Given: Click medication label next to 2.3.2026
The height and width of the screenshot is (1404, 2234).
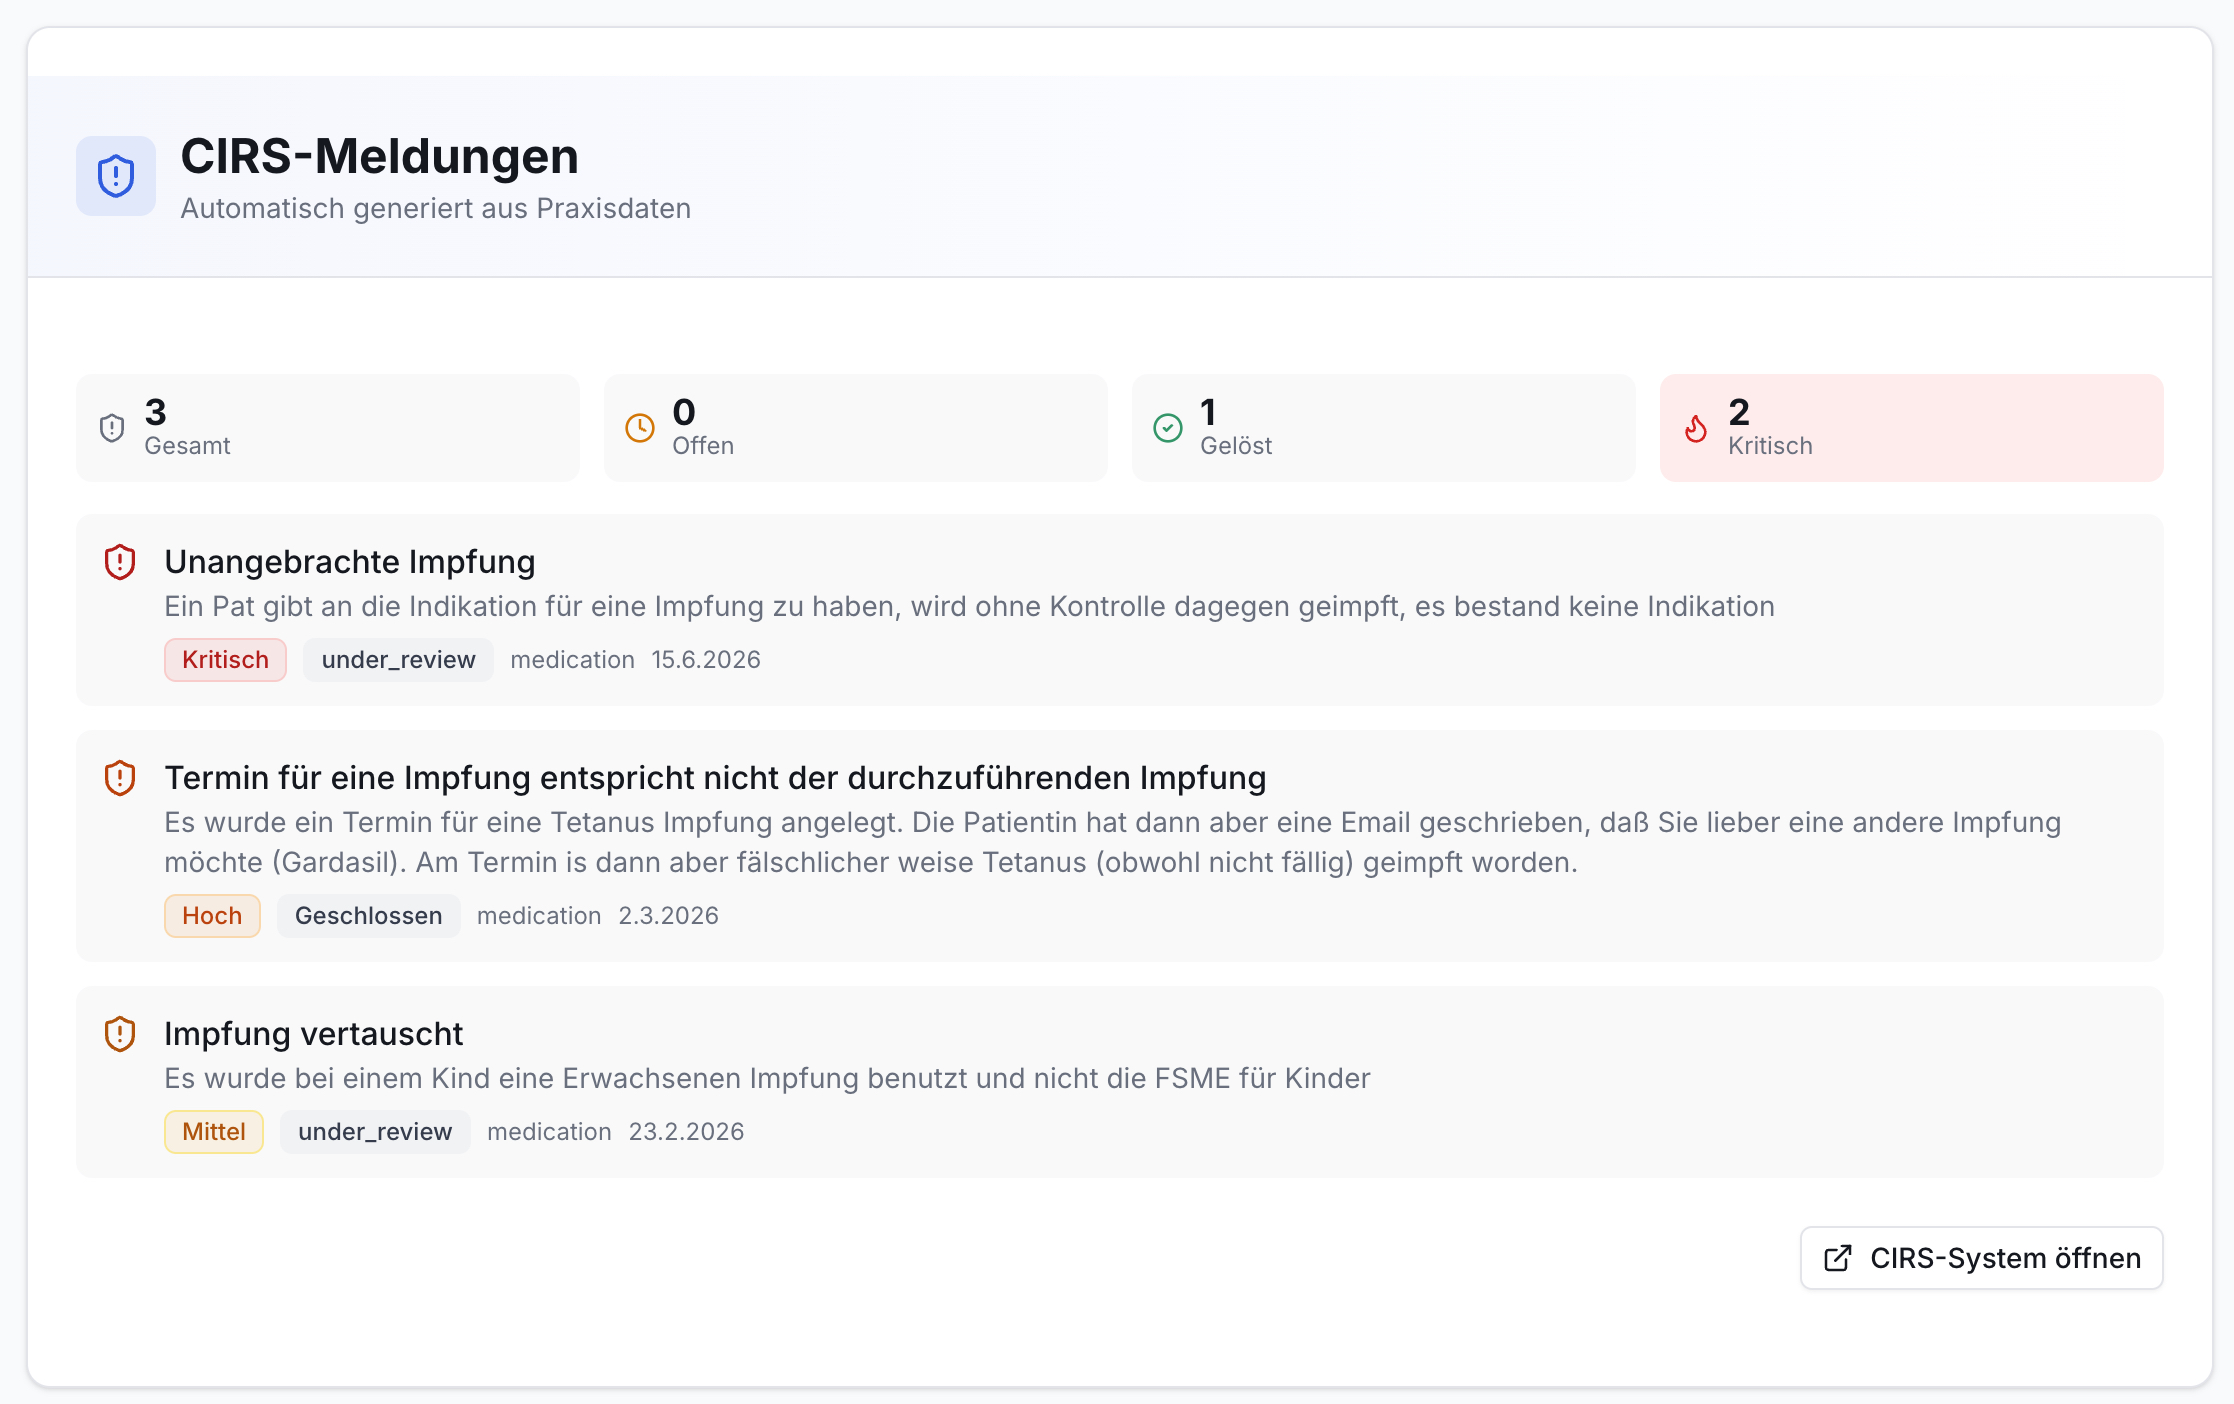Looking at the screenshot, I should tap(539, 916).
